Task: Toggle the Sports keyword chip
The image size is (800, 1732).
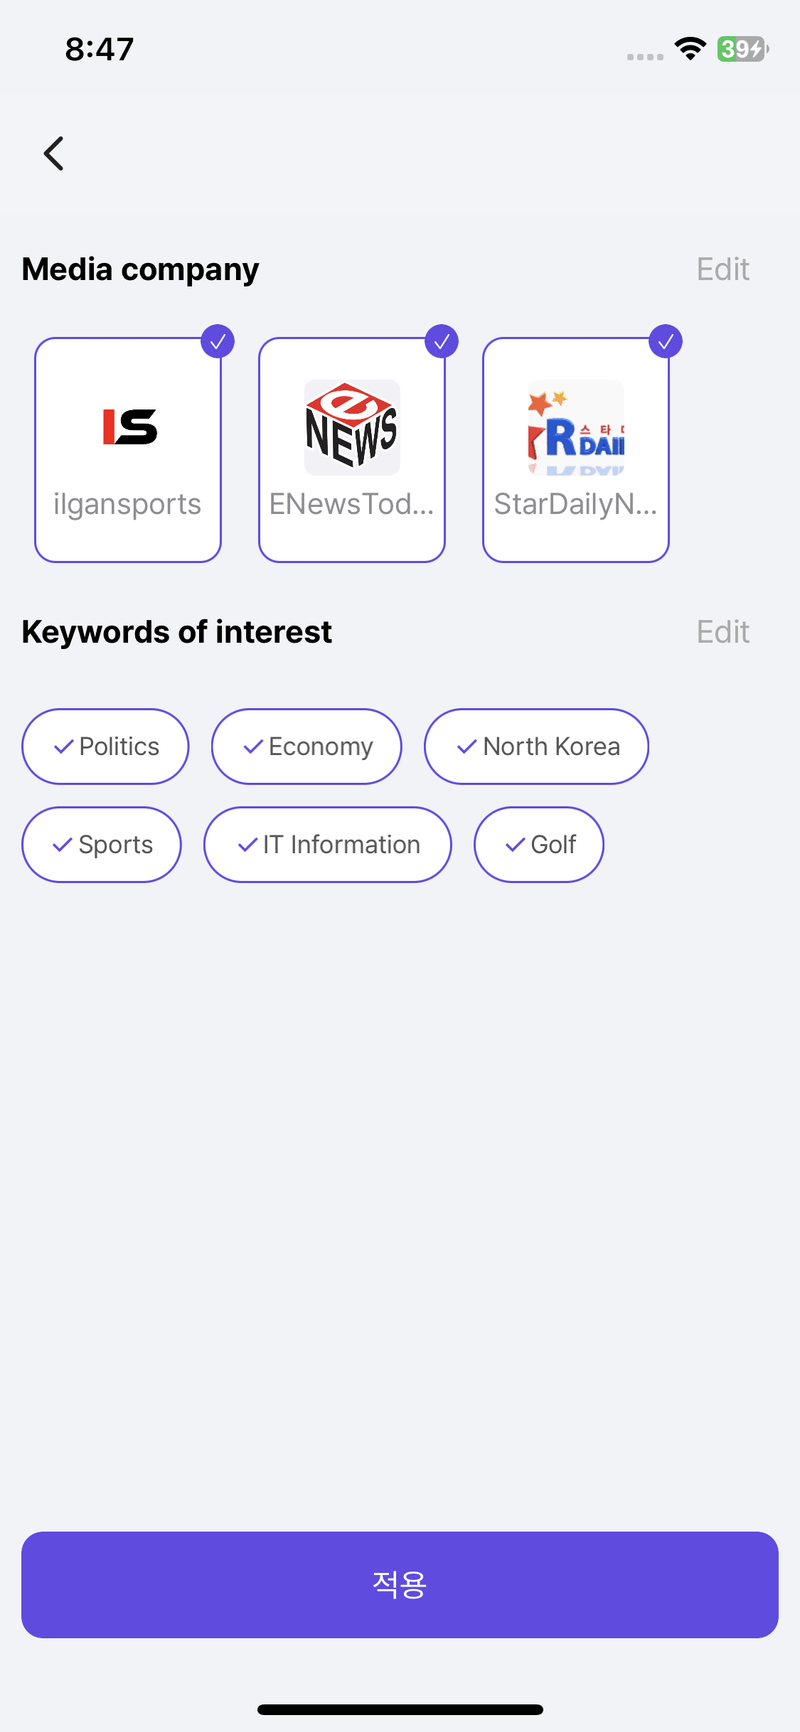Action: [x=101, y=845]
